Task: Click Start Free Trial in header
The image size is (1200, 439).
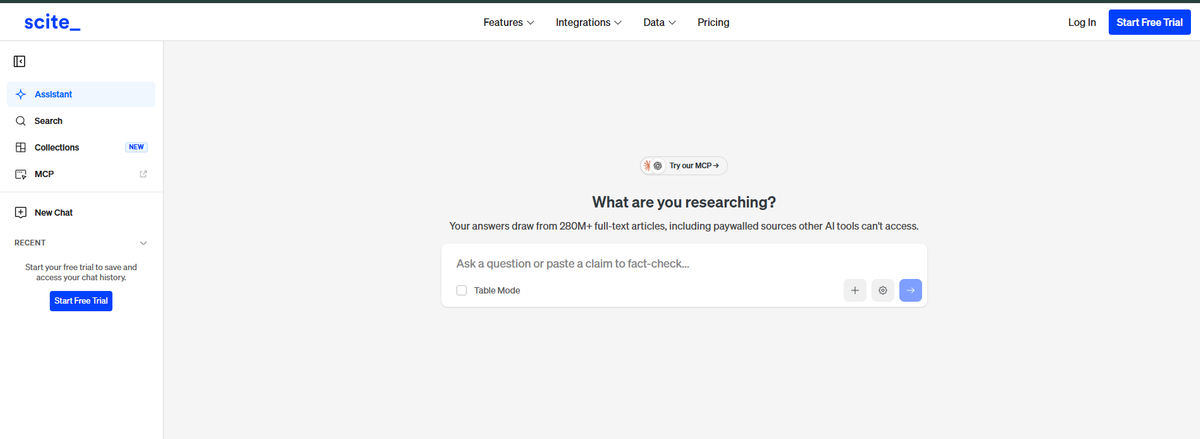Action: pos(1150,22)
